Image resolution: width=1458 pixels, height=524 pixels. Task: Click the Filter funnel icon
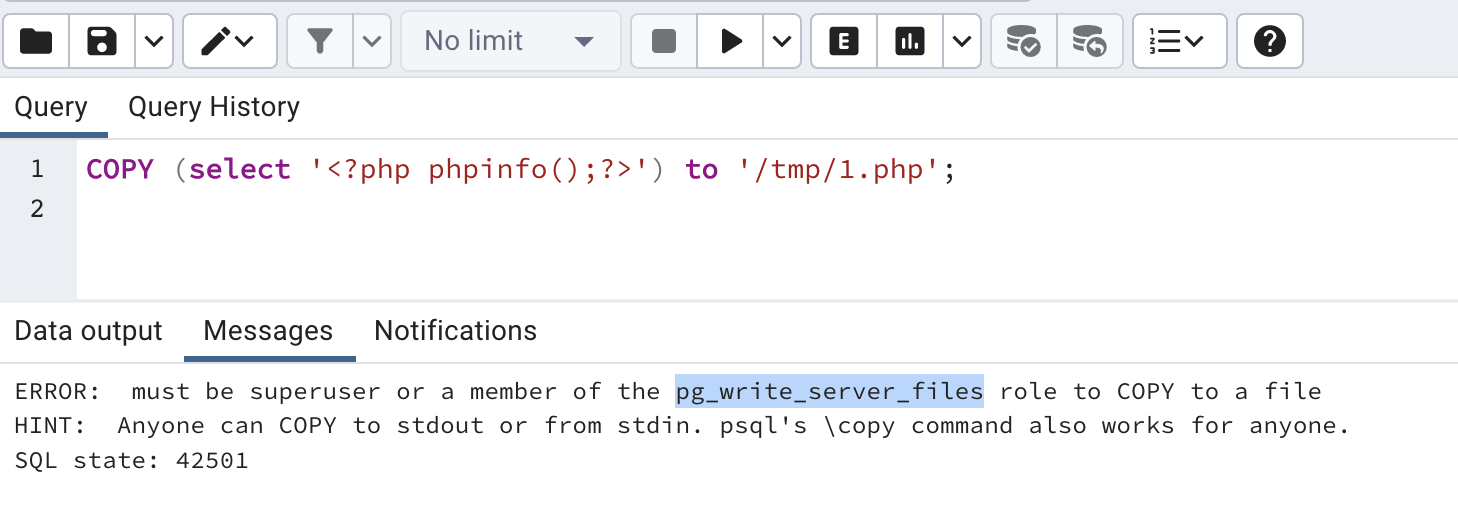pos(319,41)
